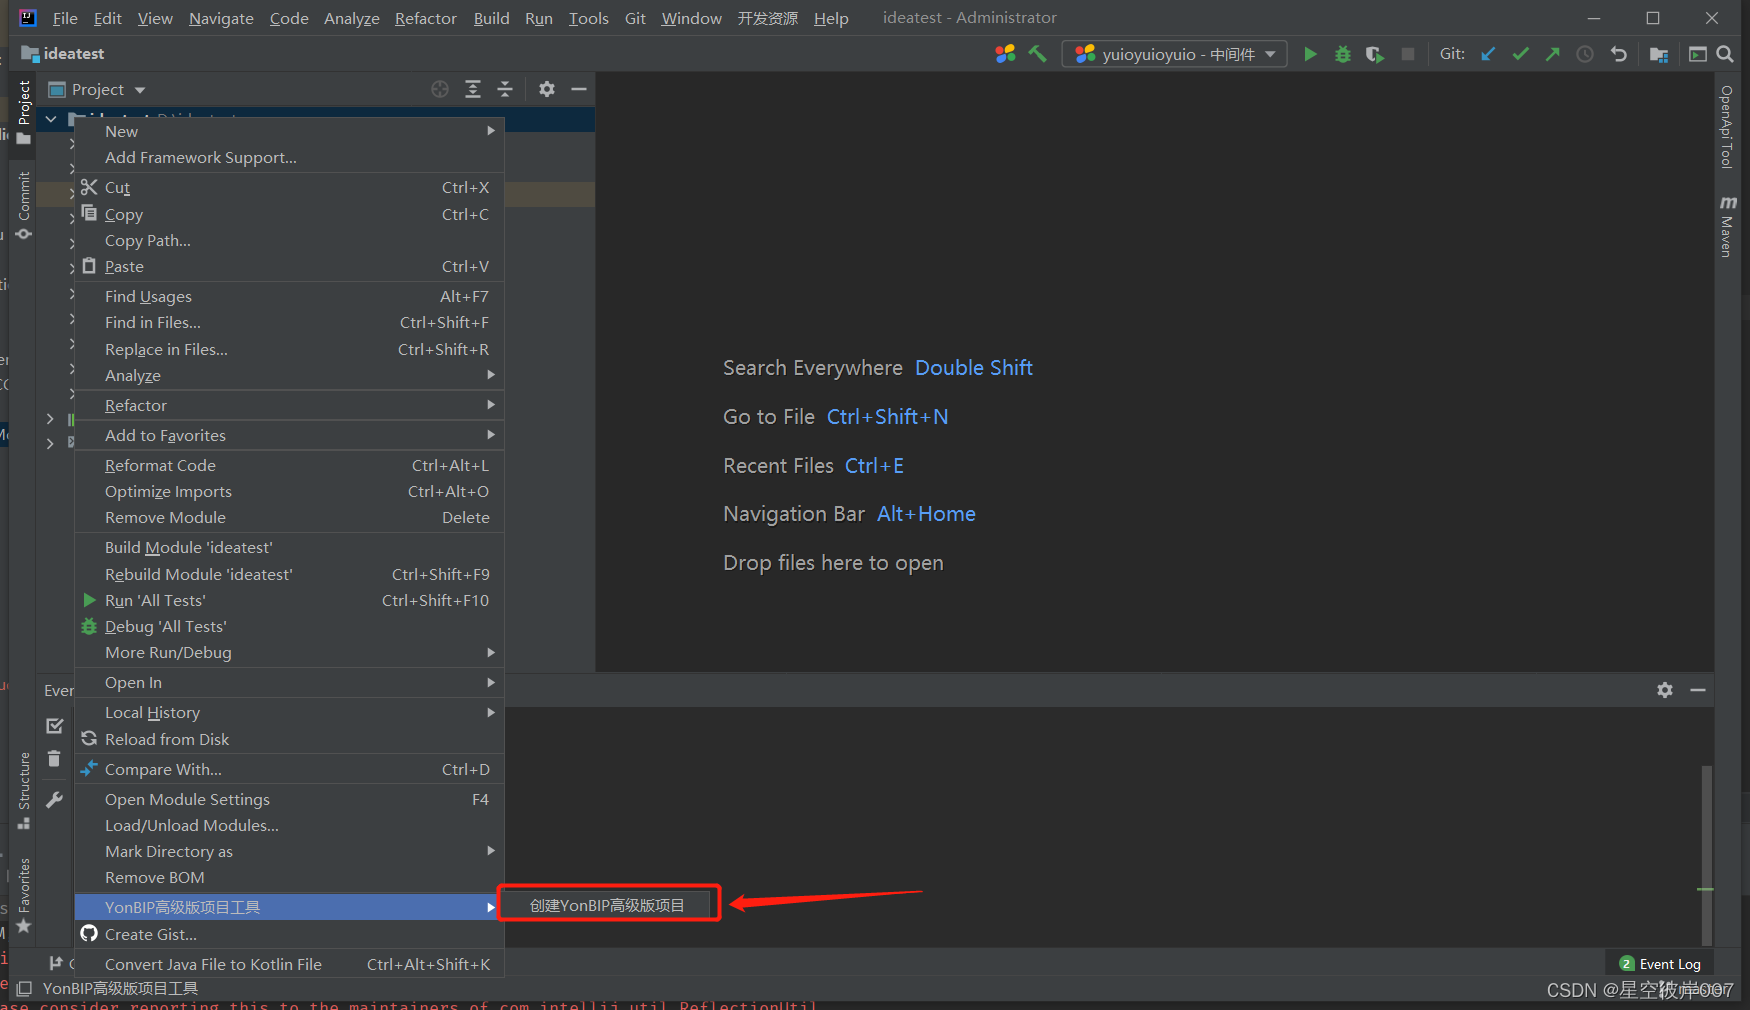Open the Navigate menu in the menu bar
This screenshot has height=1010, width=1750.
coord(221,18)
